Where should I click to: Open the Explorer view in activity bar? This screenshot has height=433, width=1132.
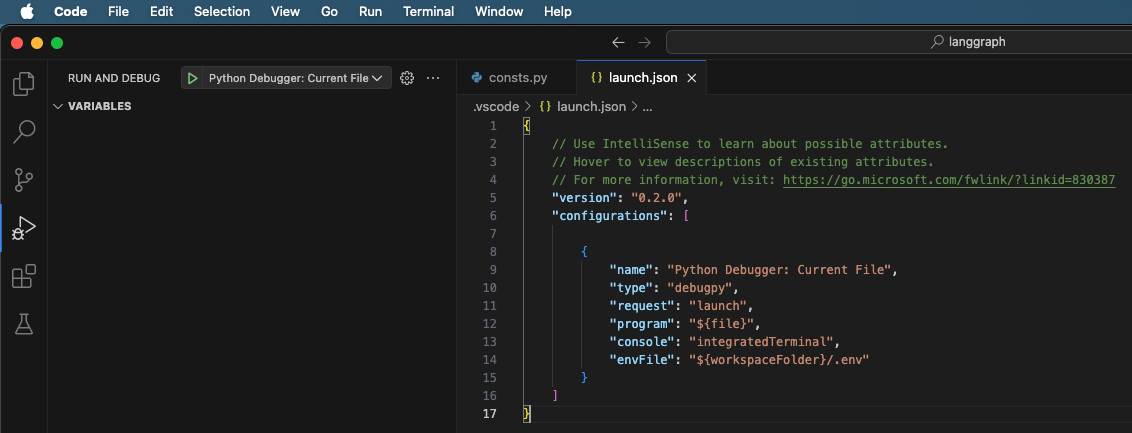[24, 84]
